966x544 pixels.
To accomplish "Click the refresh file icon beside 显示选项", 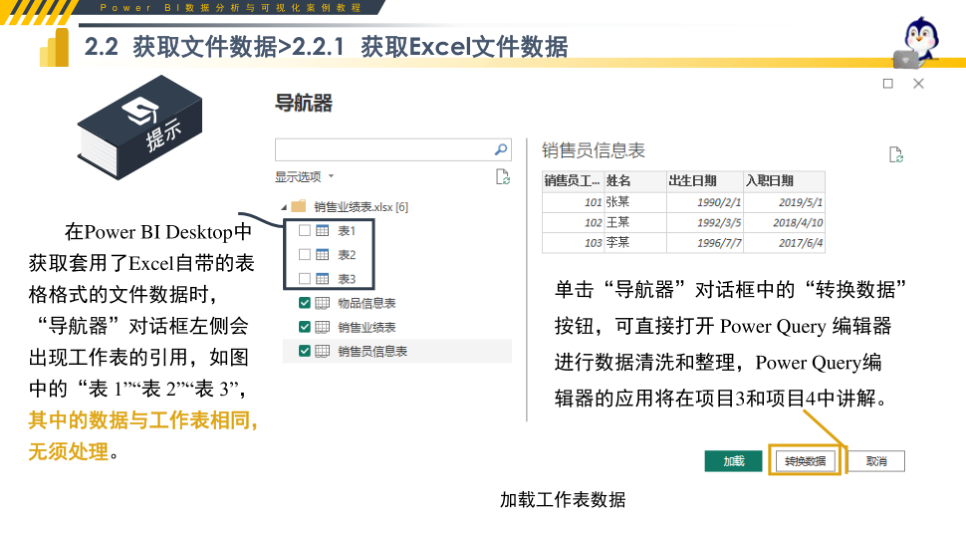I will tap(503, 177).
